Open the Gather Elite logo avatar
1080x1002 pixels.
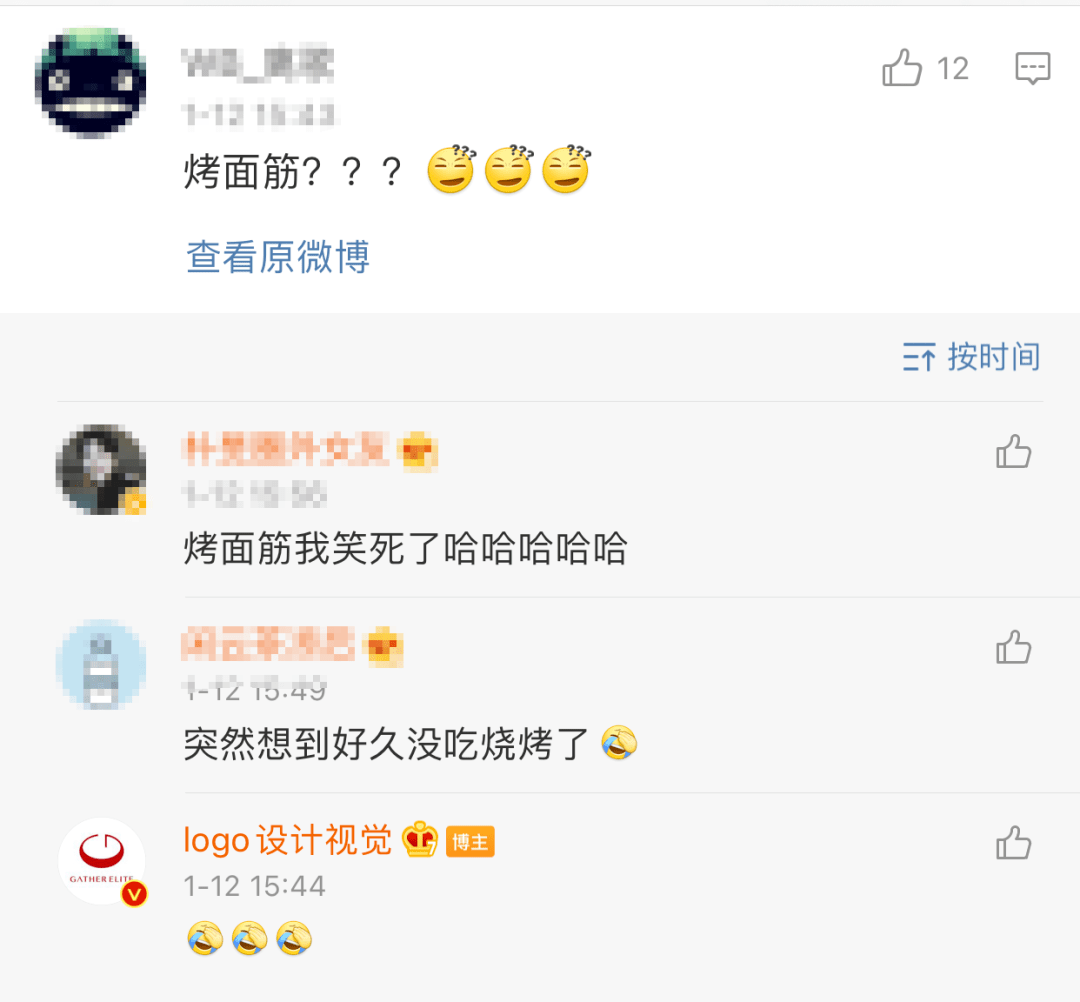coord(101,861)
